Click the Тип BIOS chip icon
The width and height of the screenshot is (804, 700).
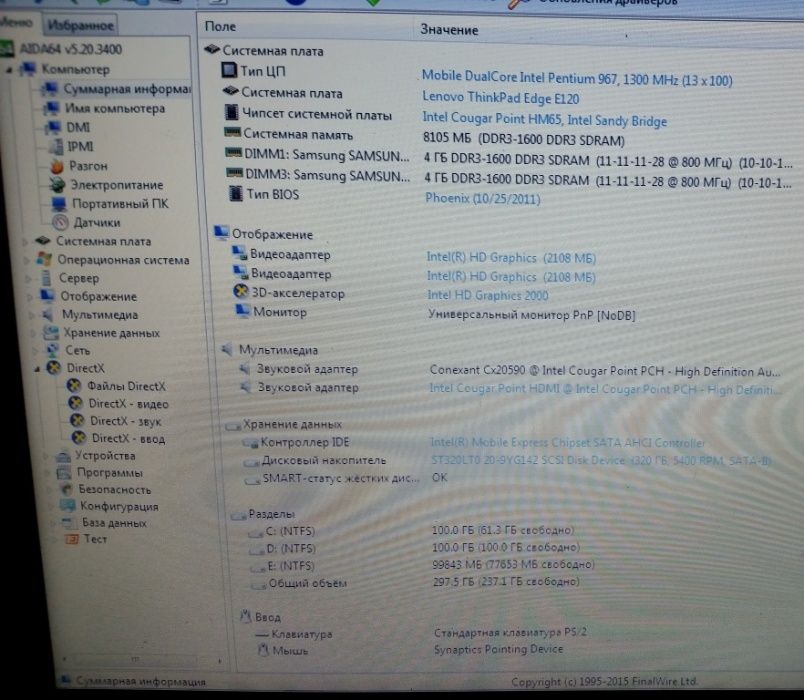tap(236, 193)
